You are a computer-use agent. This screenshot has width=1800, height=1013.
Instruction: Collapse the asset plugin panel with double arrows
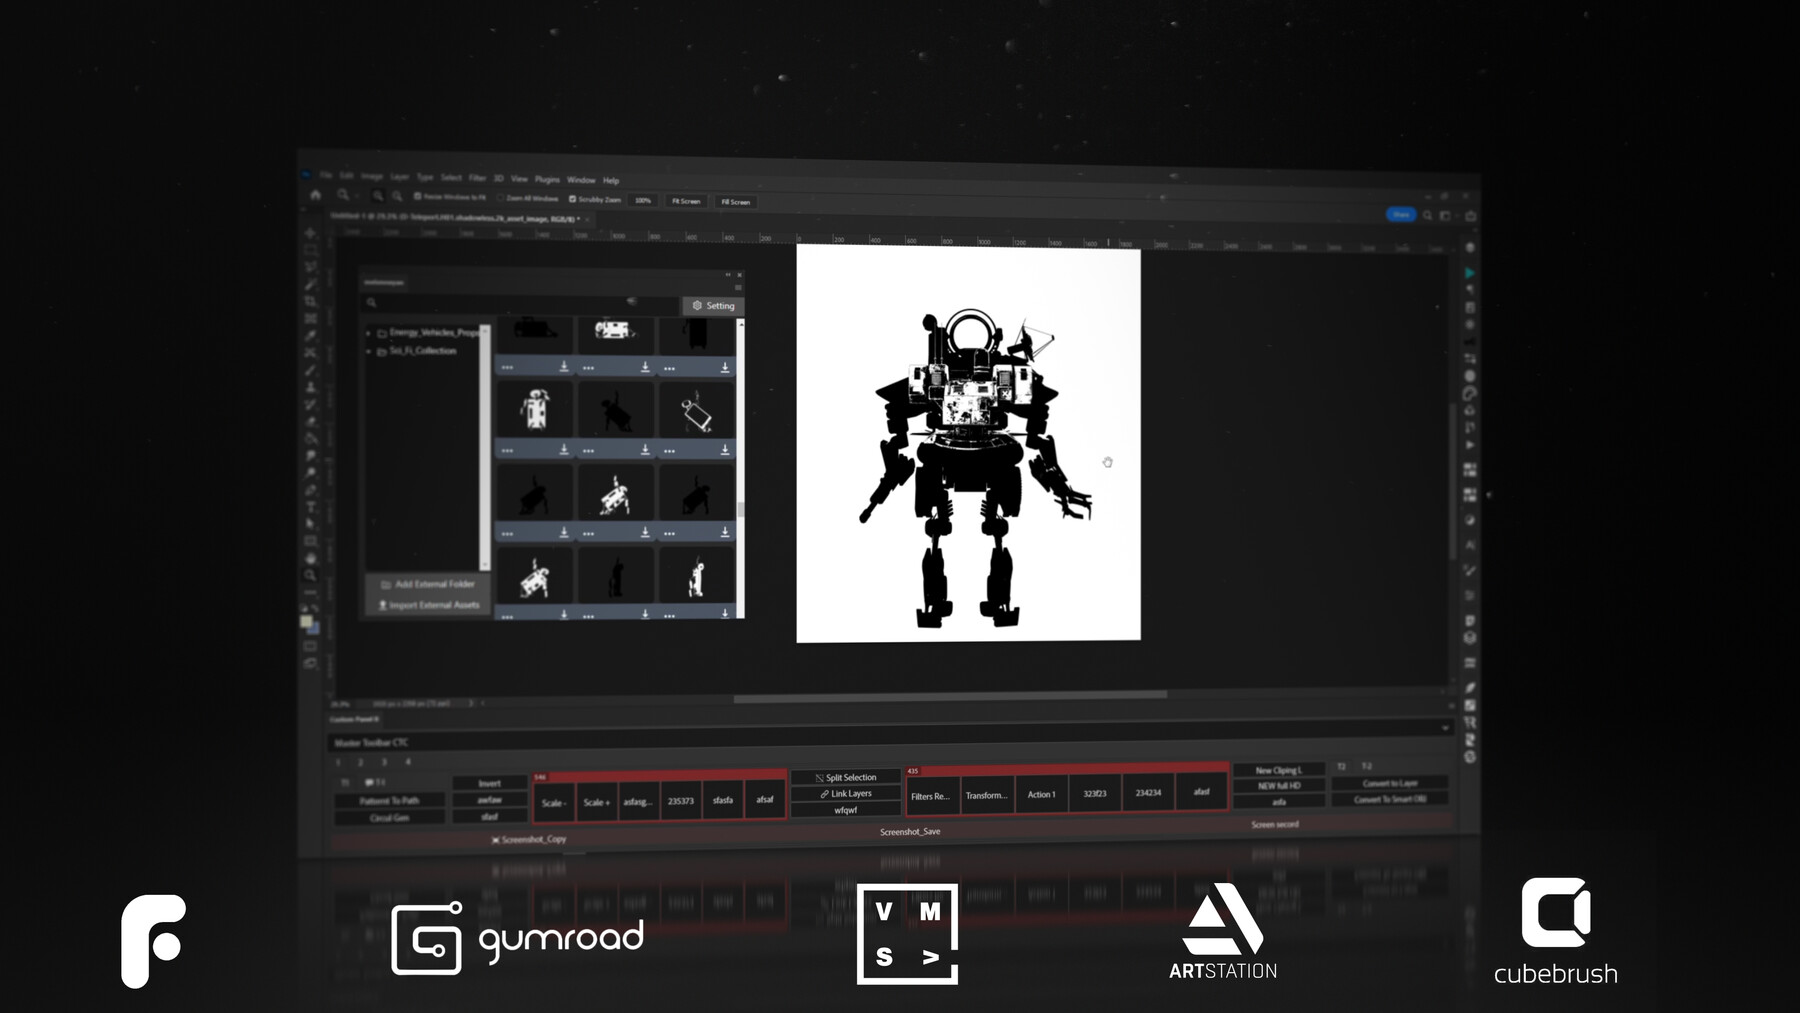[x=728, y=274]
